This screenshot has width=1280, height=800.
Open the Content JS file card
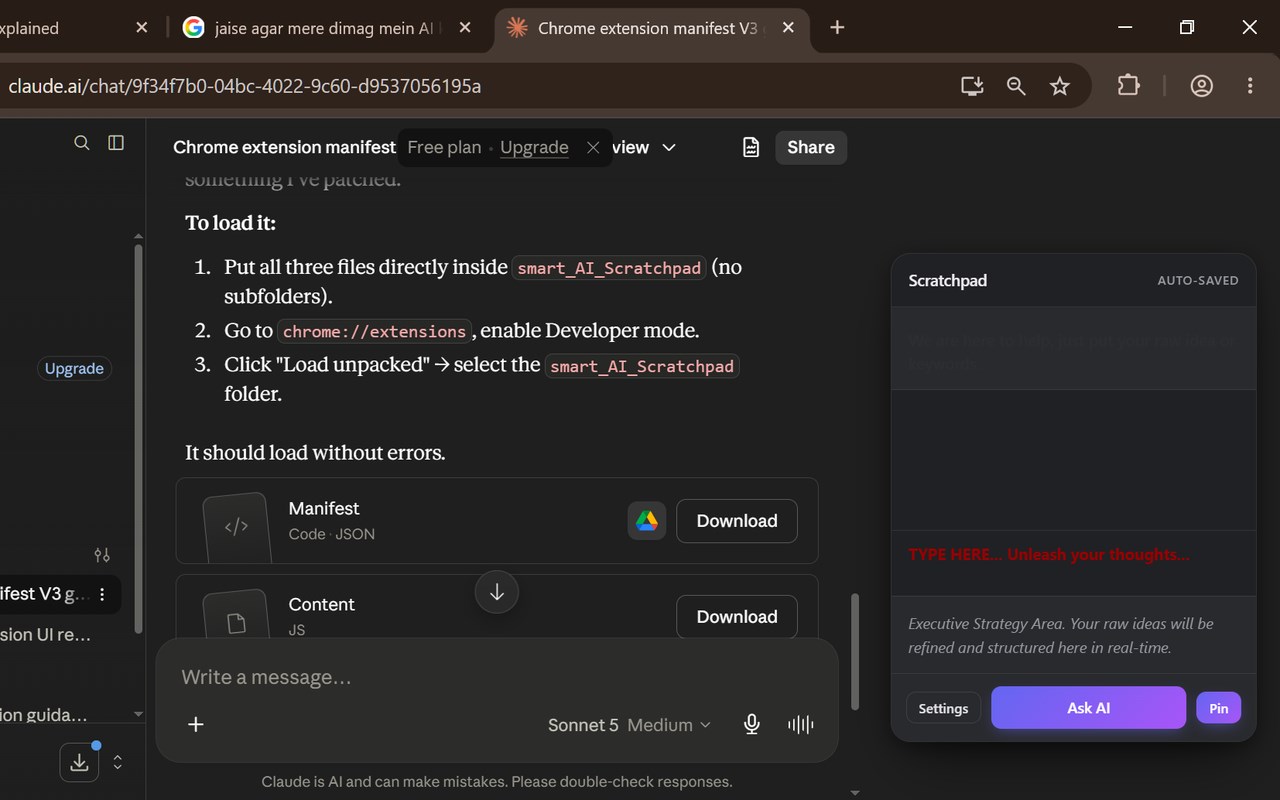[497, 607]
